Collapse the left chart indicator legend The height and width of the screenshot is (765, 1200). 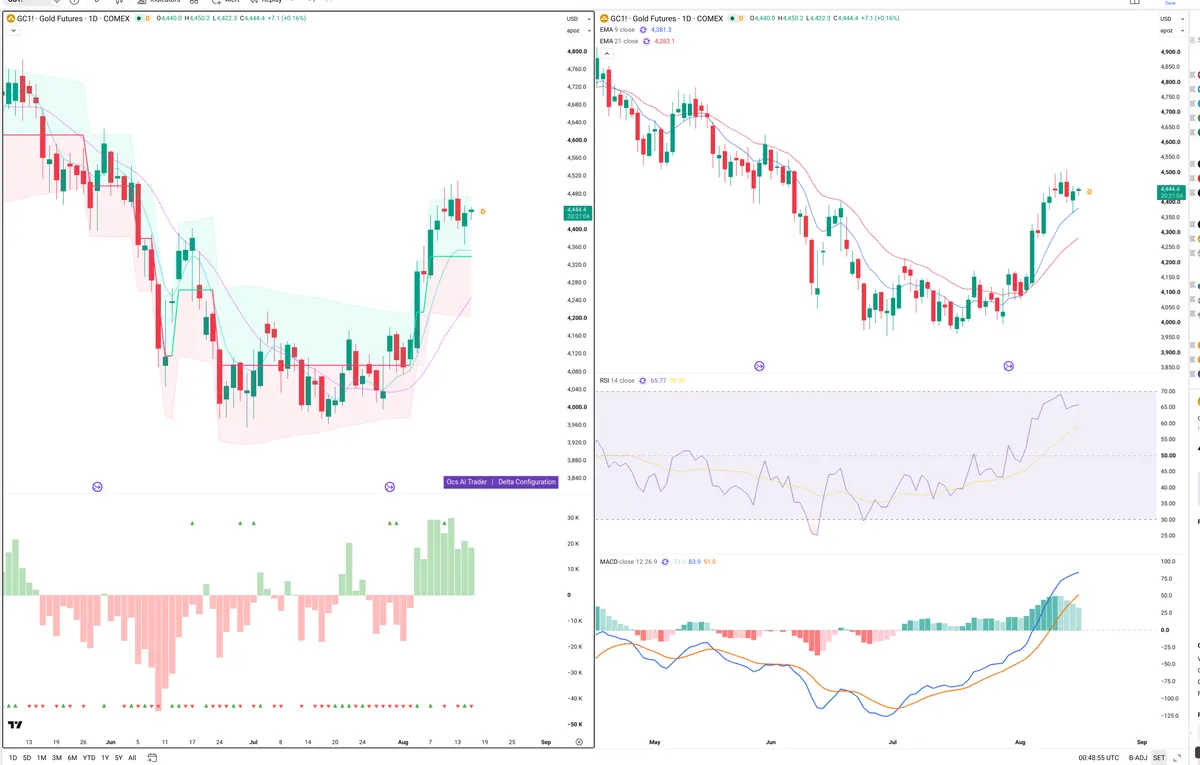pos(12,31)
